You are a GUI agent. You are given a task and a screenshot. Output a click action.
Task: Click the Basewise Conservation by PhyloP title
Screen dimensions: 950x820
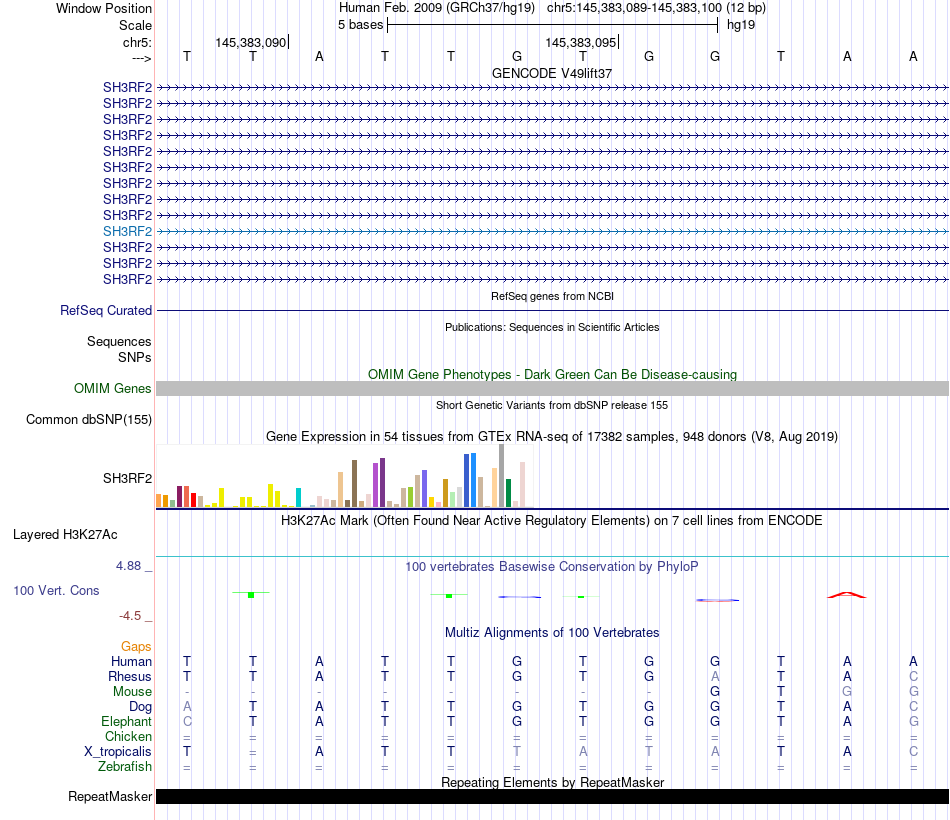(x=552, y=567)
